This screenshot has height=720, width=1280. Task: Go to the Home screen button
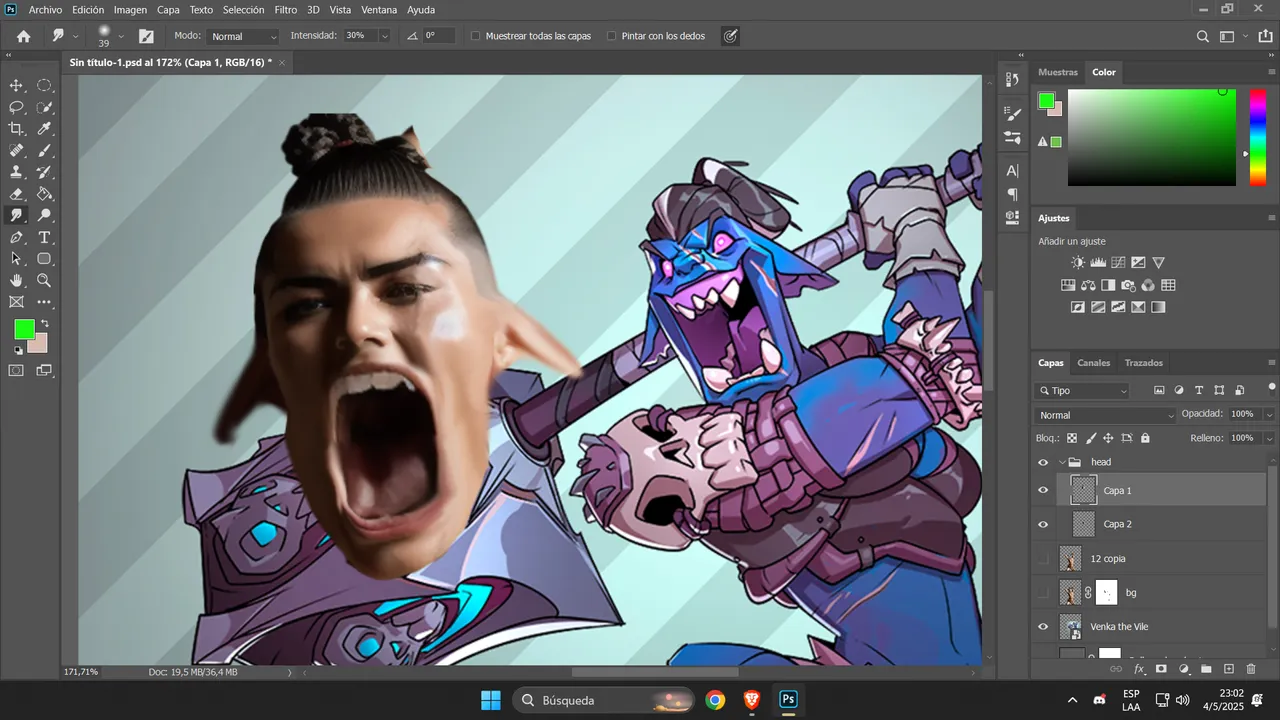coord(23,36)
